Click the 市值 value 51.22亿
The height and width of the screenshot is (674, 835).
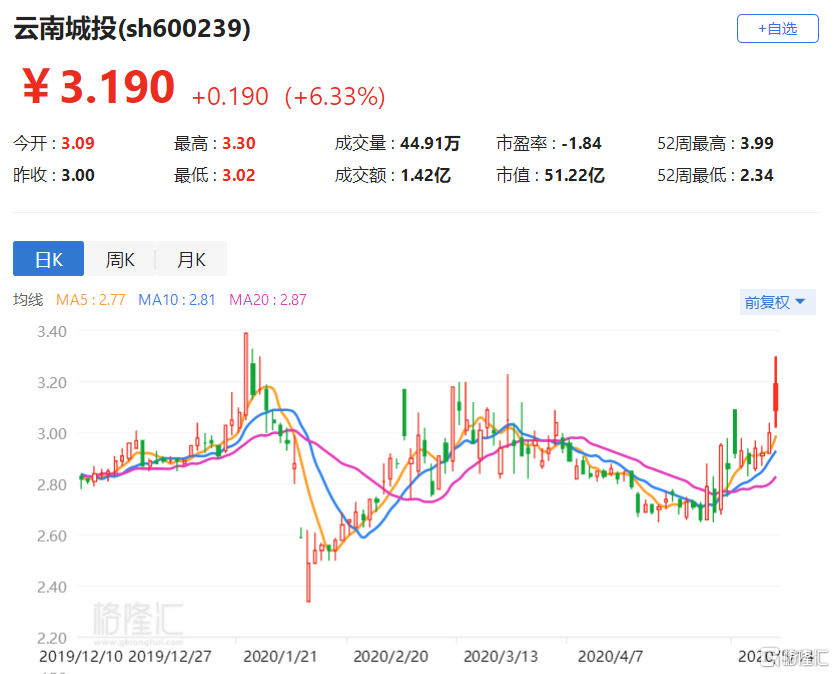574,175
